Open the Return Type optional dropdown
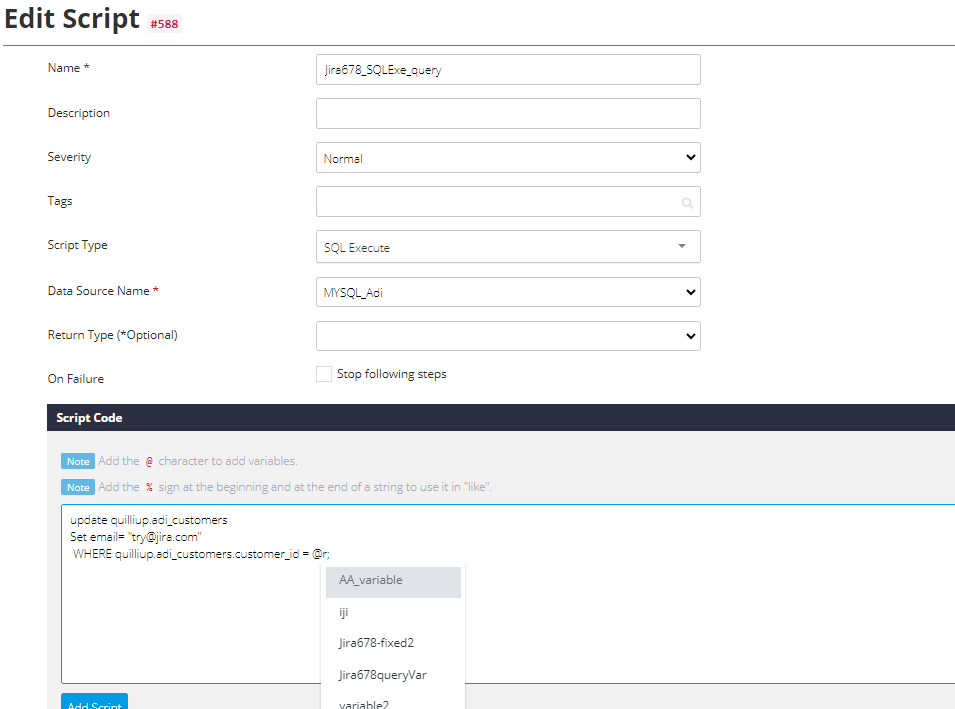The width and height of the screenshot is (955, 709). (x=508, y=336)
